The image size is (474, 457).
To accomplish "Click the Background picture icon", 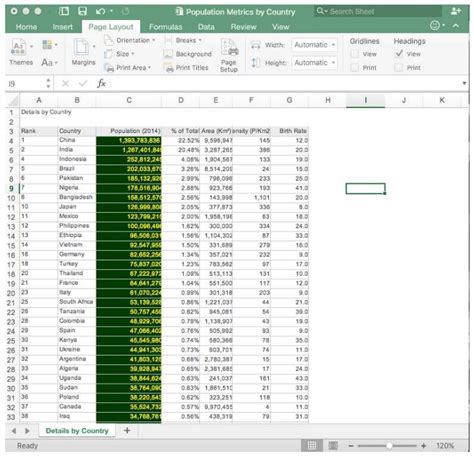I will (168, 54).
